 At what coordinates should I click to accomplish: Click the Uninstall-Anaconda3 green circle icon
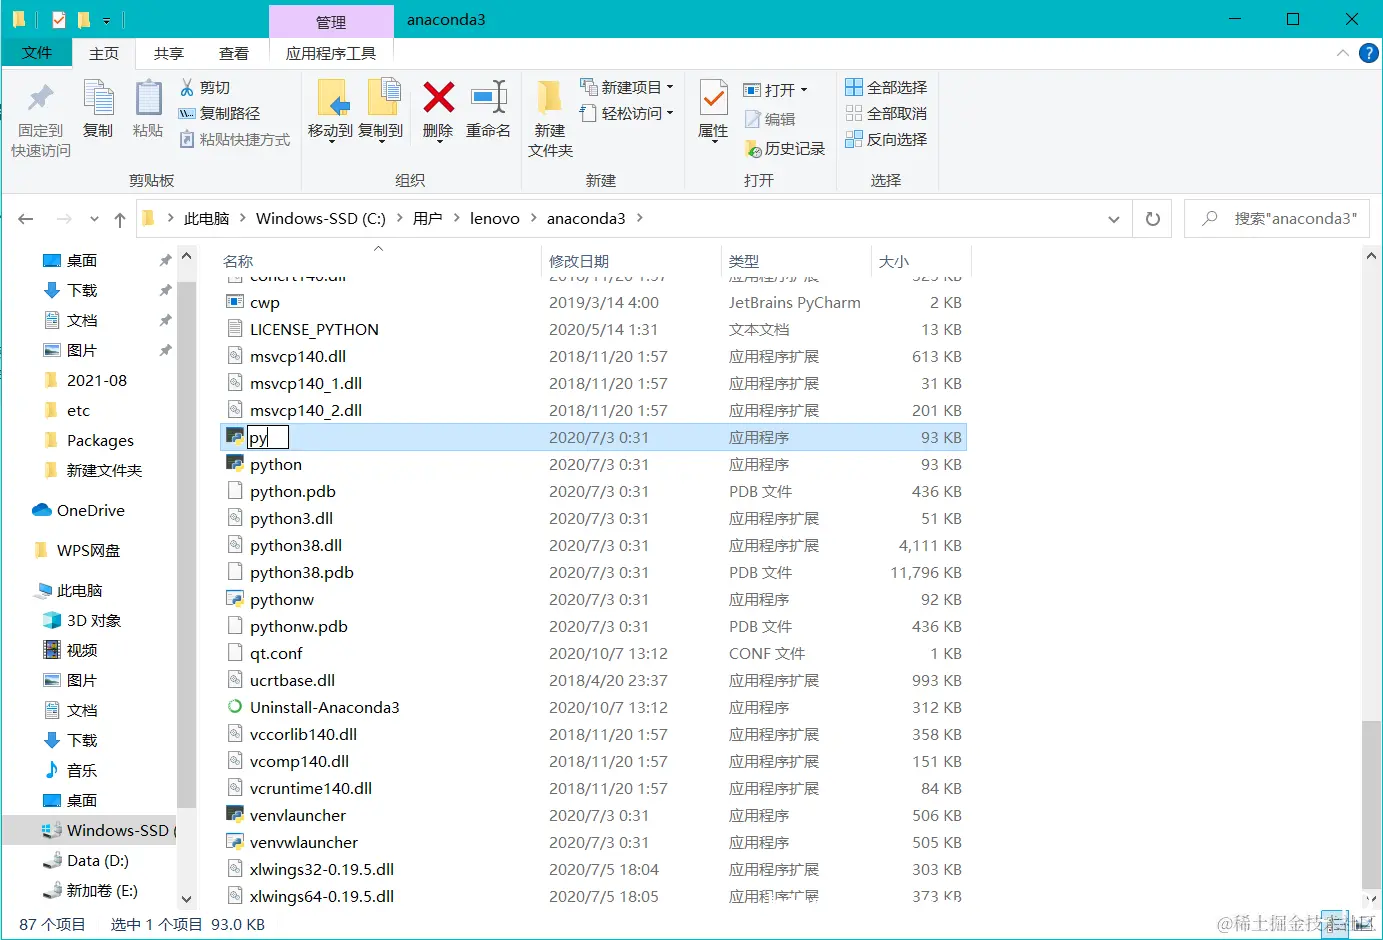pyautogui.click(x=235, y=706)
